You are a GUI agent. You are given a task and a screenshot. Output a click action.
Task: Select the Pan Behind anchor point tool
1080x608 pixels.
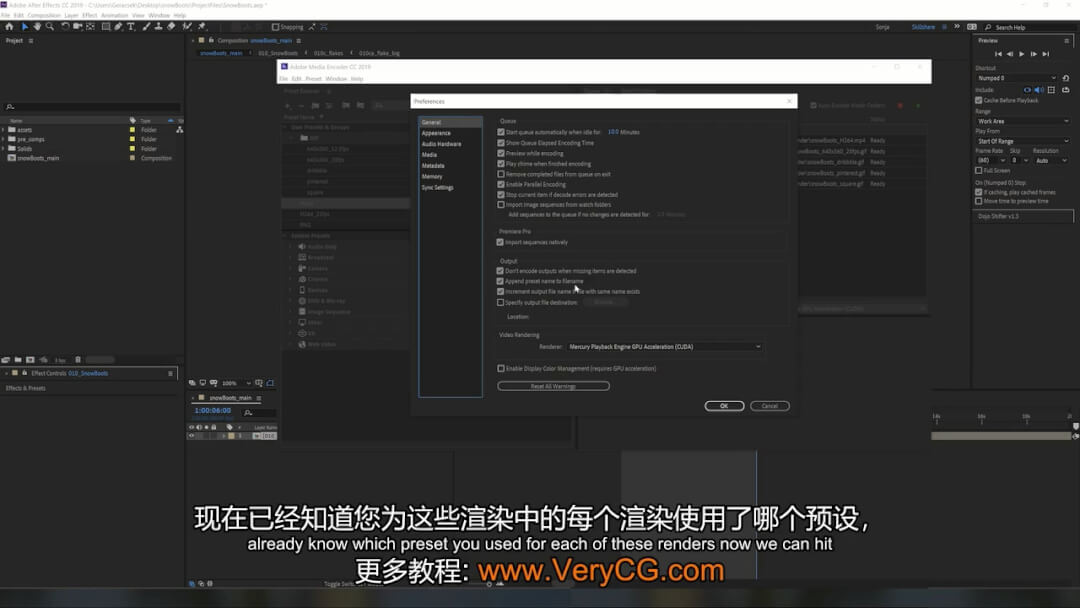[x=90, y=27]
